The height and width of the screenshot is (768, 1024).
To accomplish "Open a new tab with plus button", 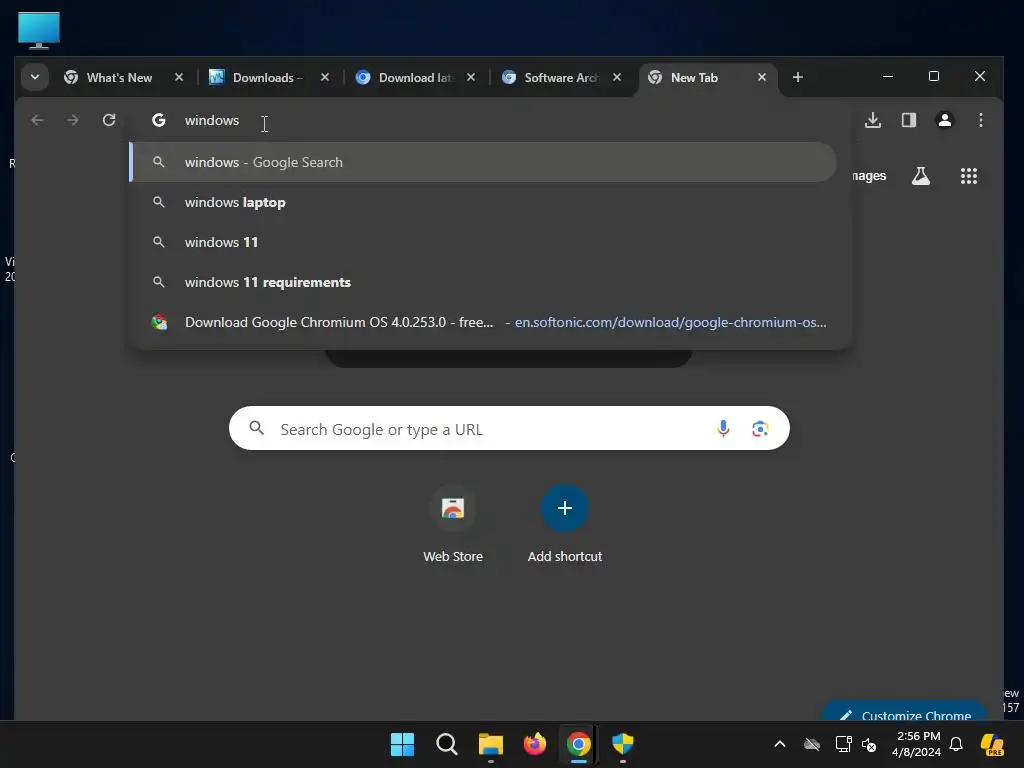I will pyautogui.click(x=797, y=77).
